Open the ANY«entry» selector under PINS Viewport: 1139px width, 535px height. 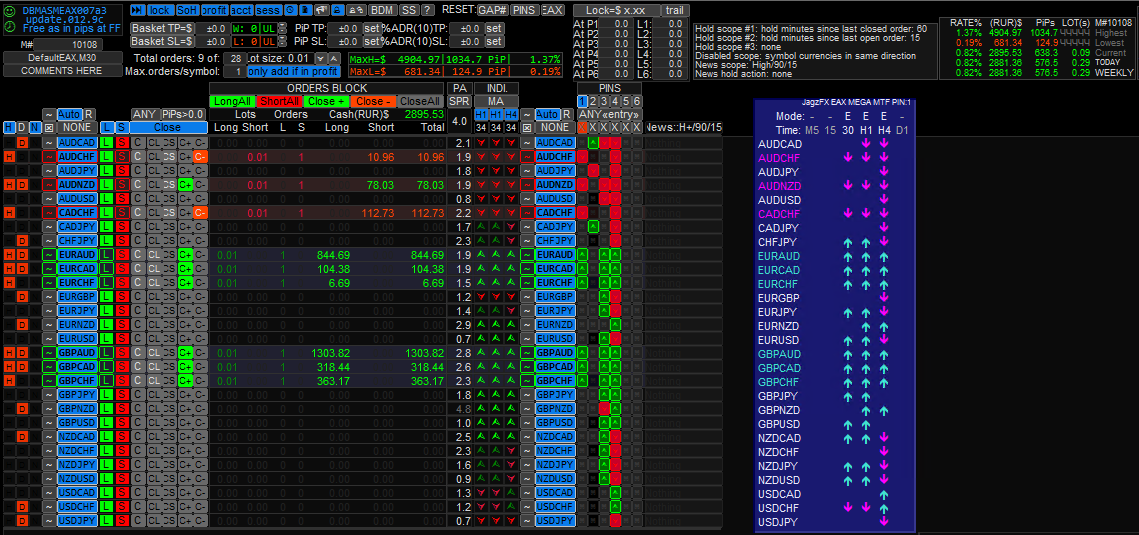coord(609,114)
